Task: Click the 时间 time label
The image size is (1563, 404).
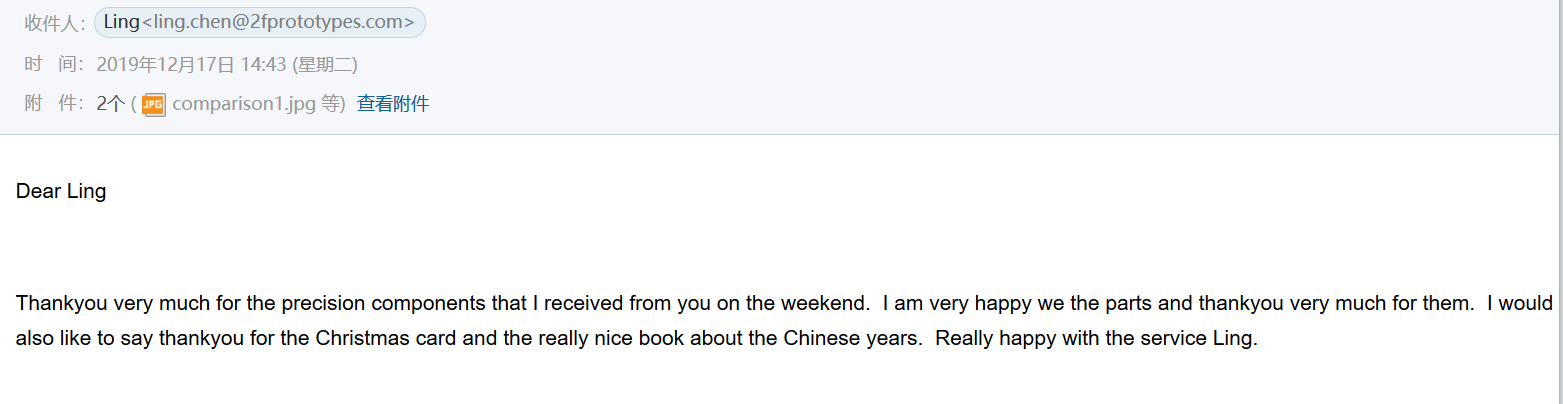Action: 55,65
